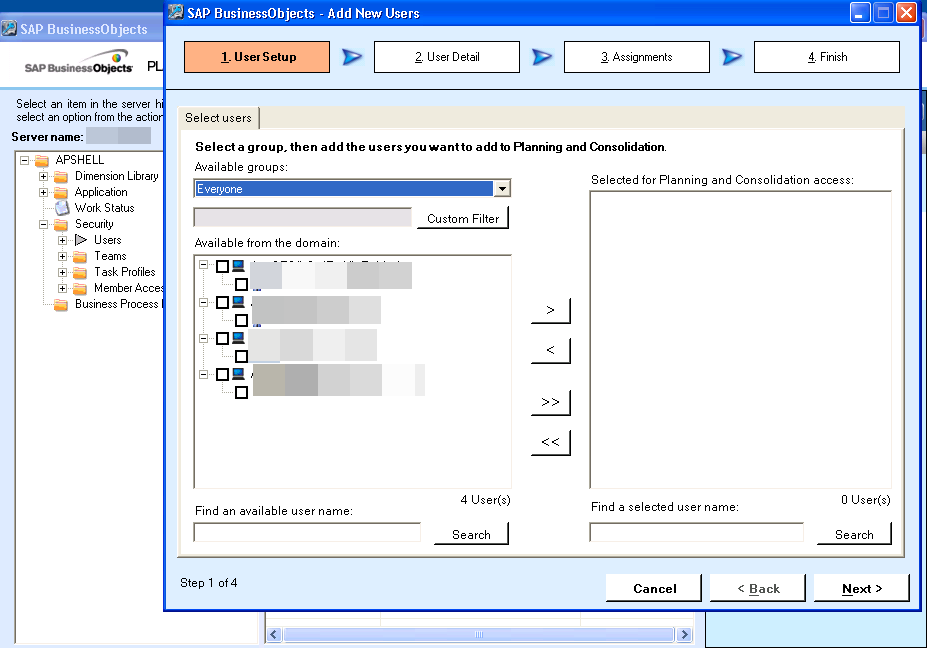Screen dimensions: 927x648
Task: Click the Task Profiles folder icon
Action: pyautogui.click(x=80, y=272)
